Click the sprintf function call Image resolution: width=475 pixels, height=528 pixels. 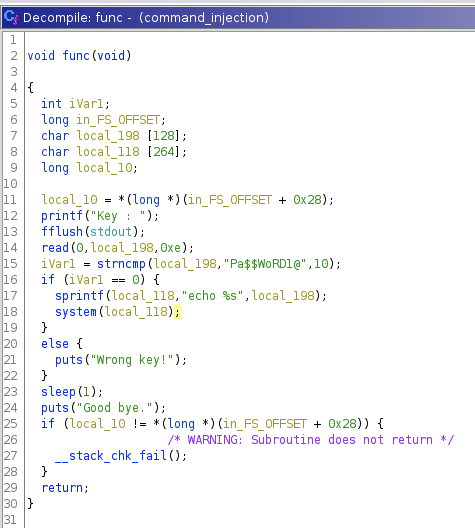[79, 296]
